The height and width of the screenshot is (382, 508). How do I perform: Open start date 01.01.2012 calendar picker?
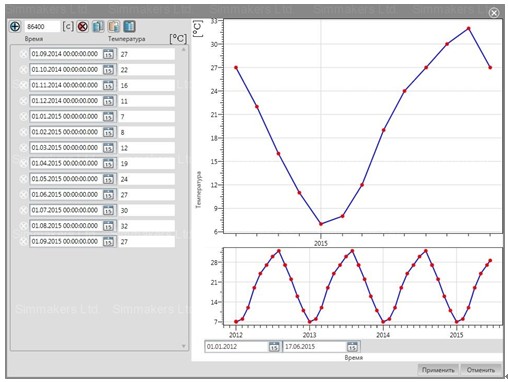point(274,347)
